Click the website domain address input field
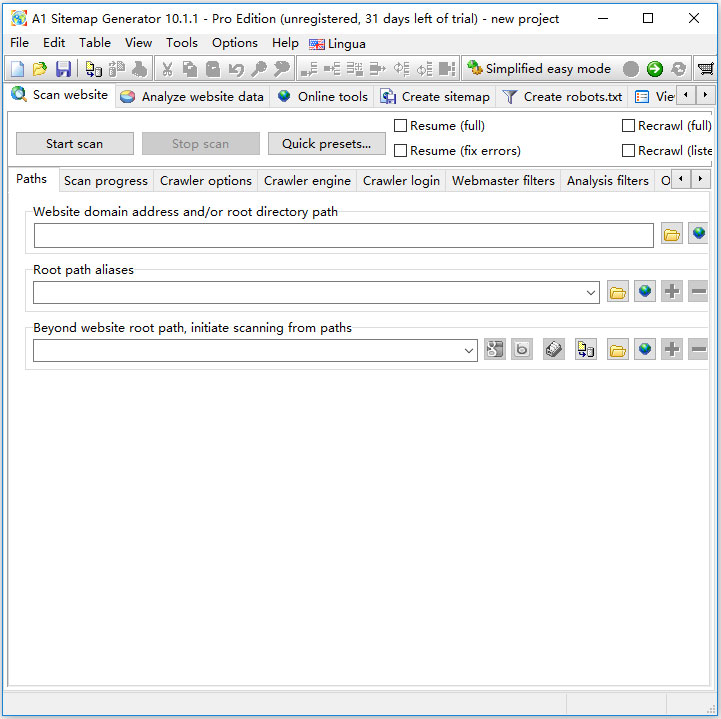This screenshot has height=719, width=721. pyautogui.click(x=343, y=235)
